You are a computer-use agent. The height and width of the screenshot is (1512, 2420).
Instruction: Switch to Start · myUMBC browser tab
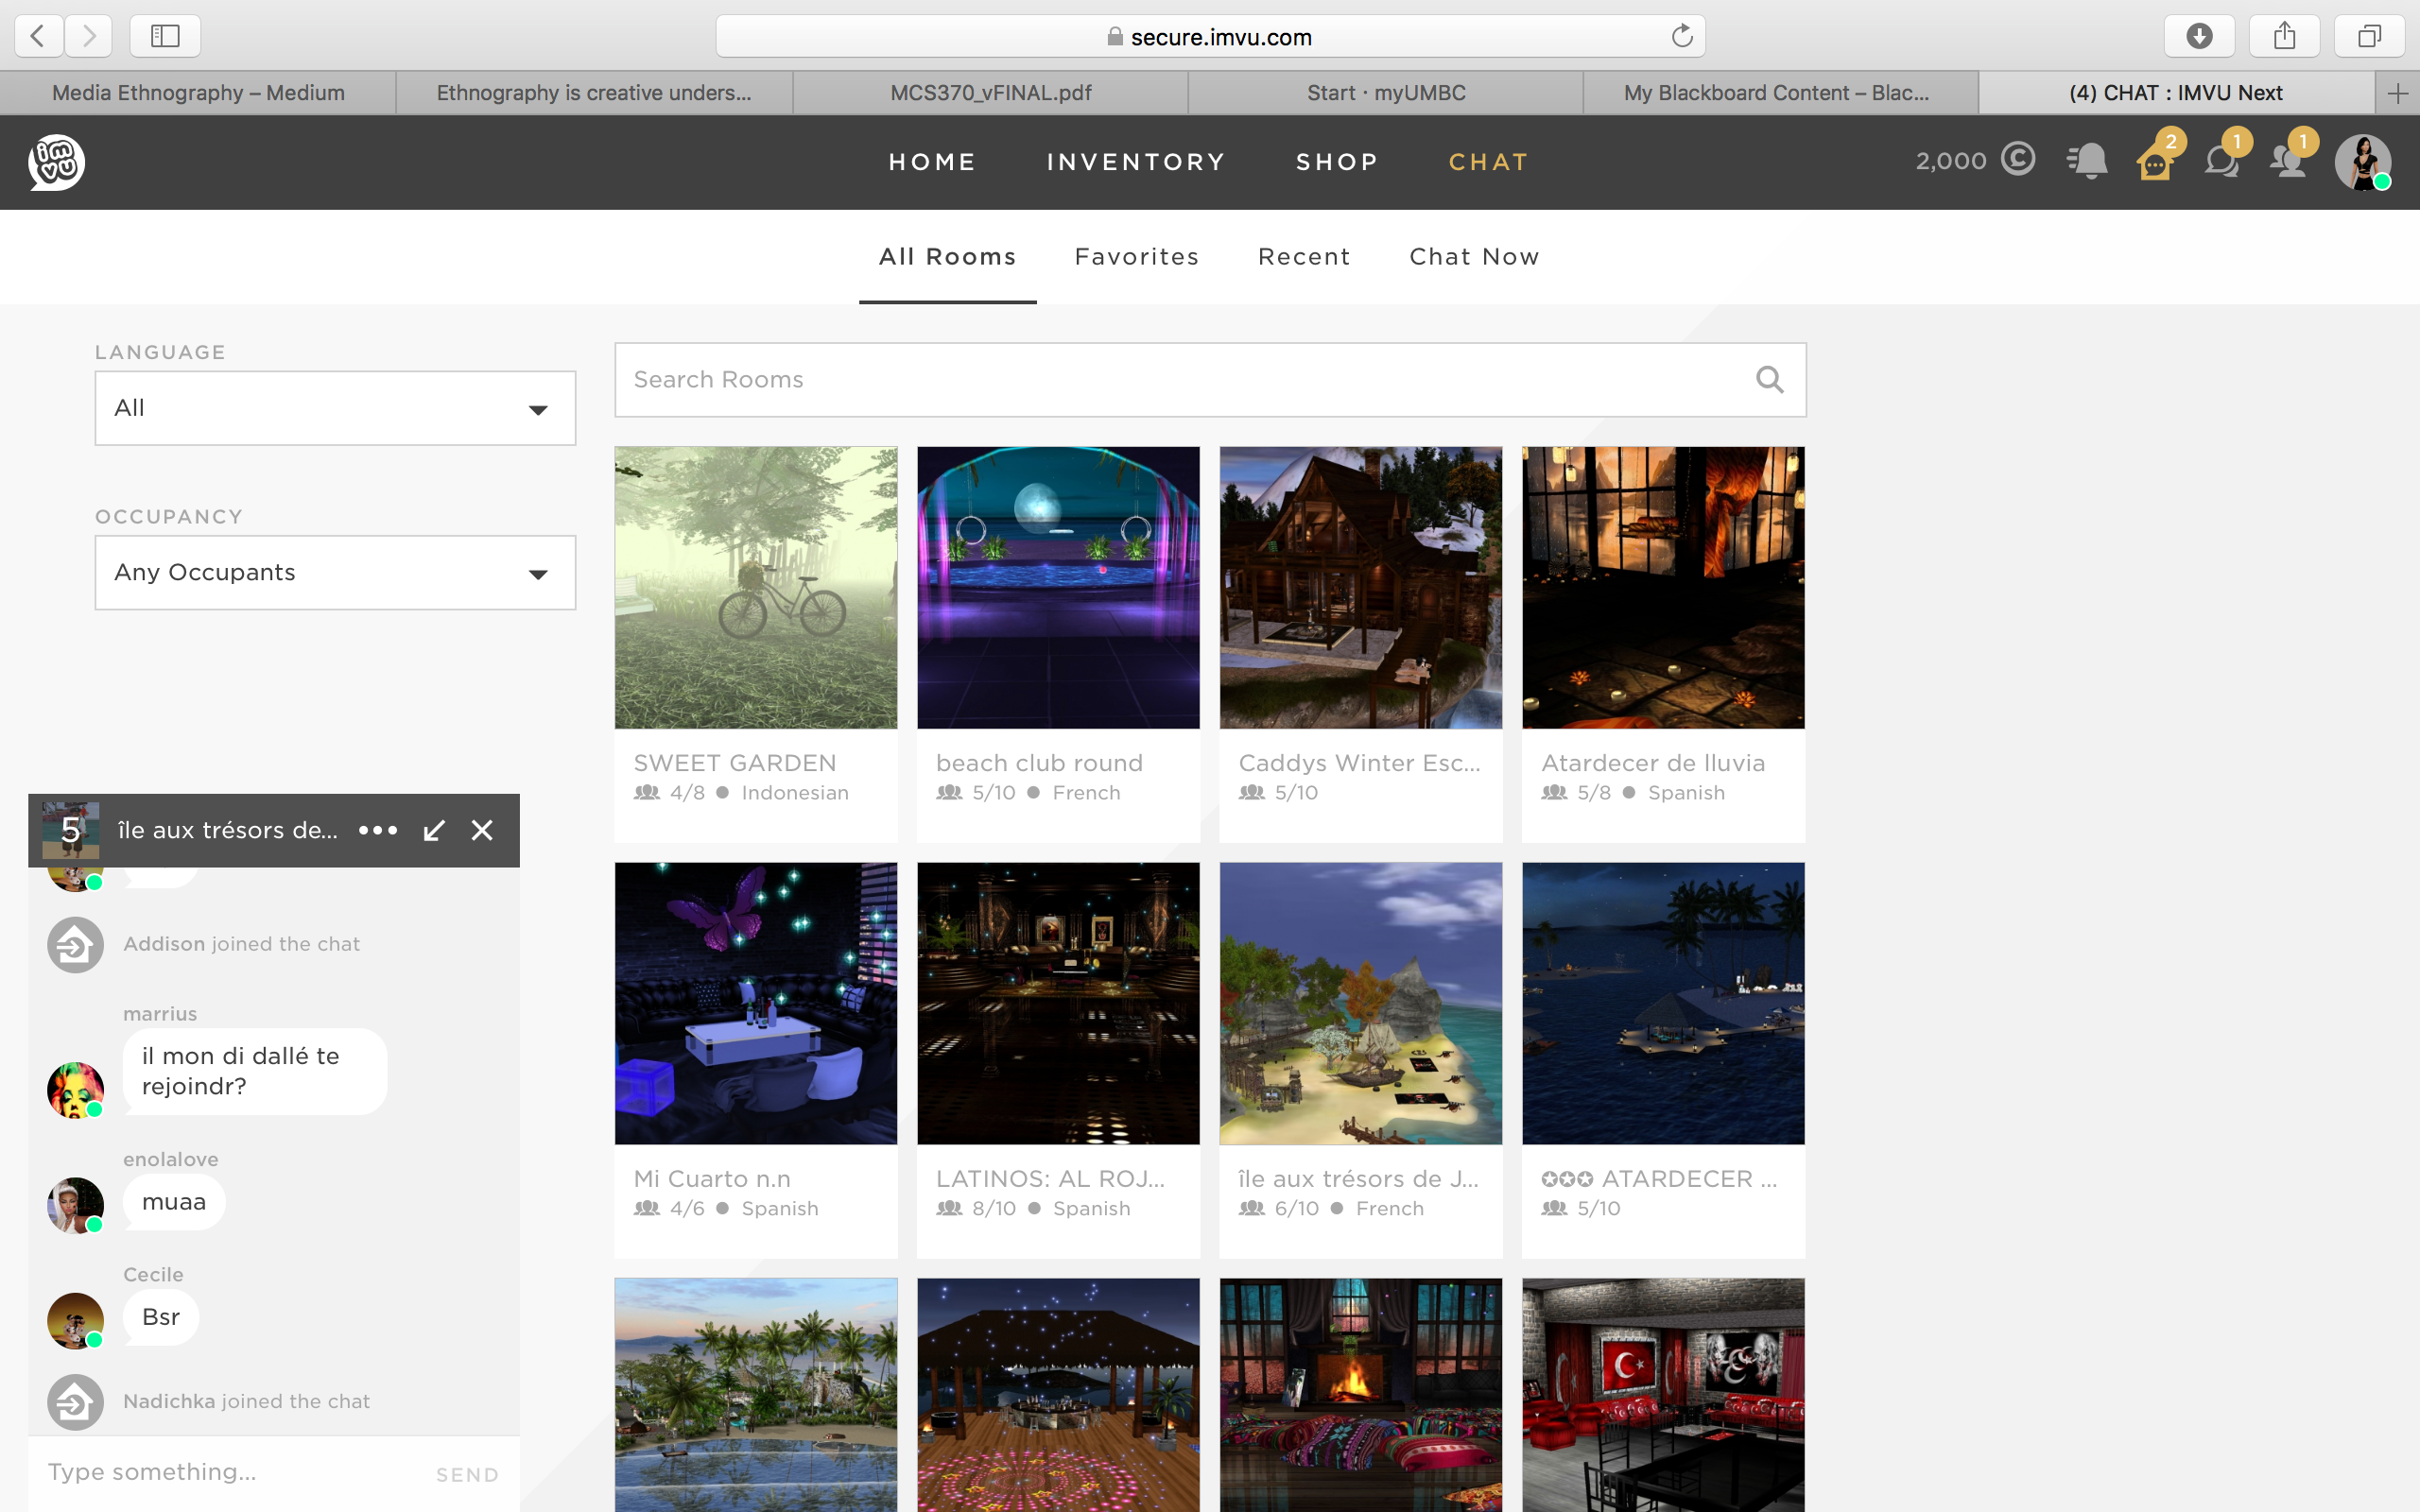click(x=1386, y=93)
